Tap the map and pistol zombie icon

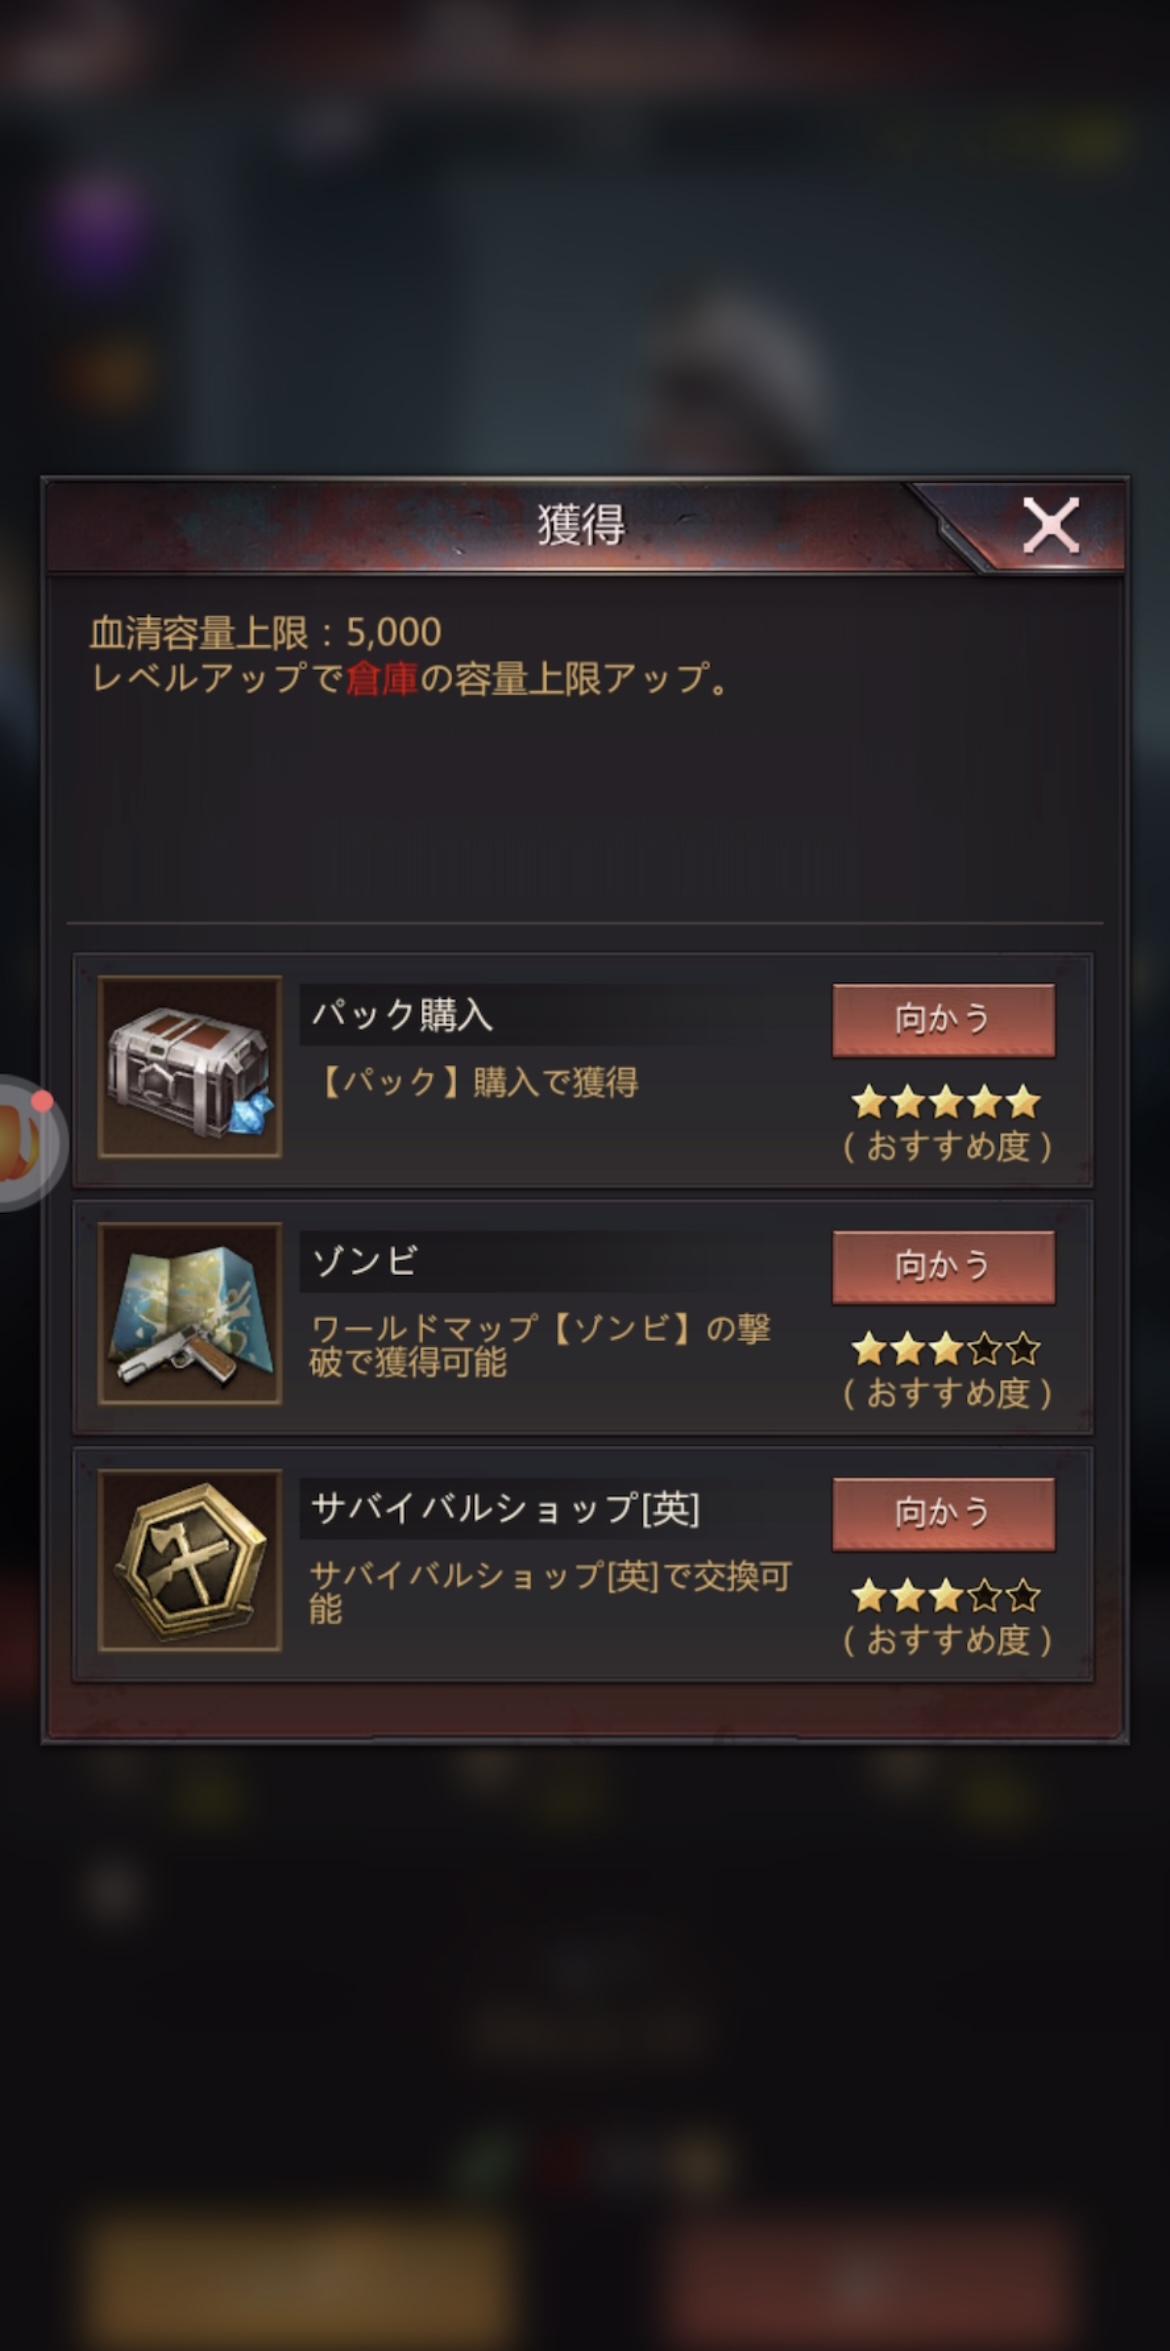[190, 1314]
